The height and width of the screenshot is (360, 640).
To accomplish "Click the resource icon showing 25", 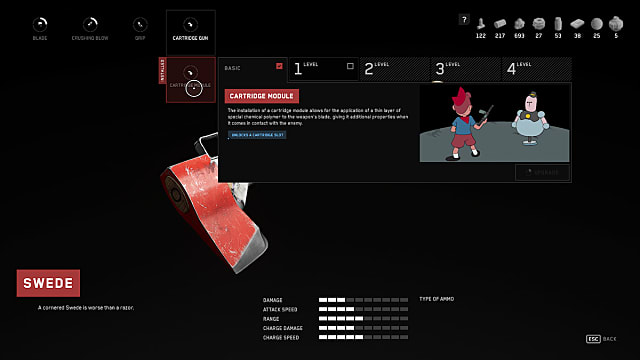I will tap(597, 24).
